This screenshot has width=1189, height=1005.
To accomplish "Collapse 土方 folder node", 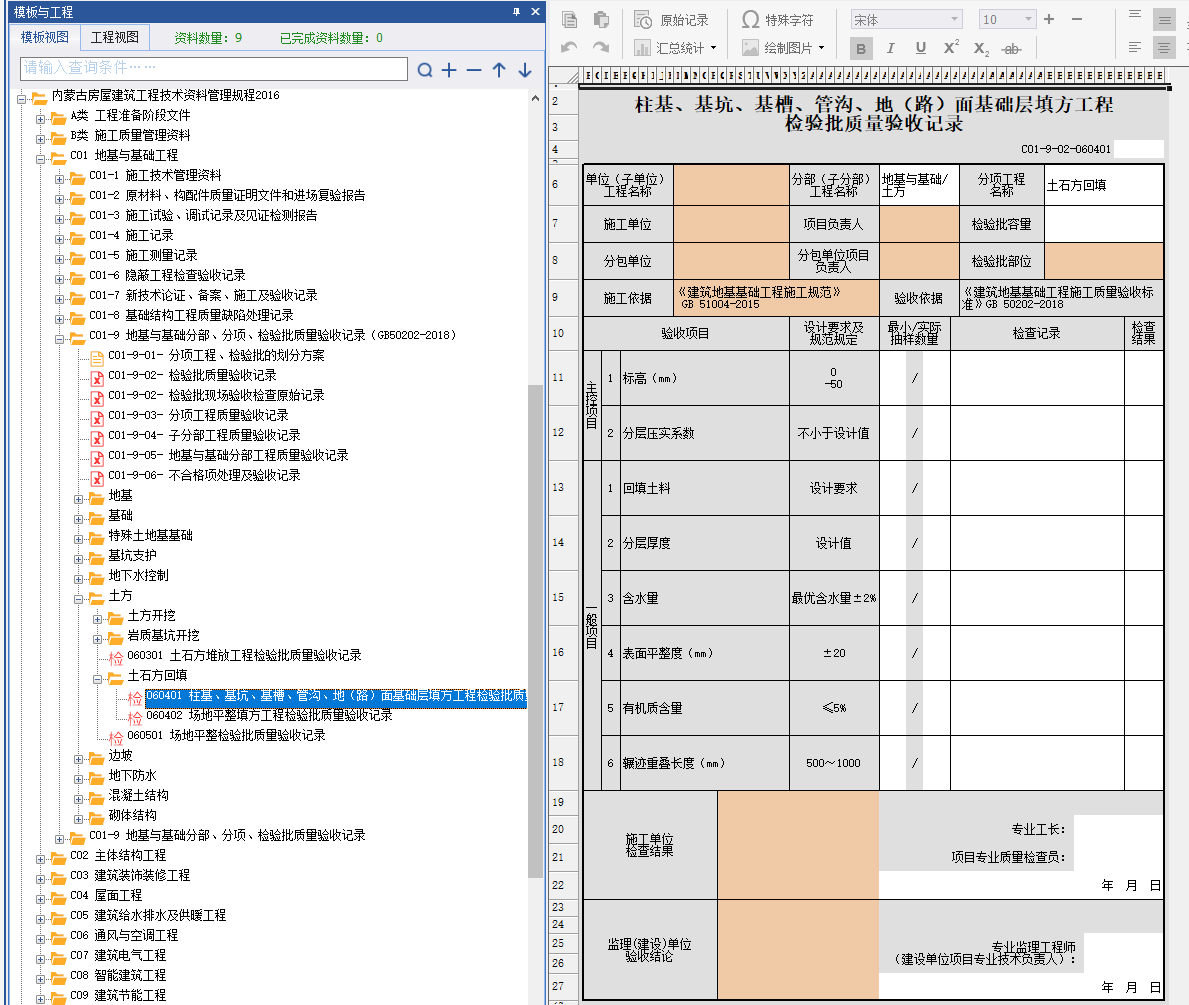I will (x=79, y=599).
